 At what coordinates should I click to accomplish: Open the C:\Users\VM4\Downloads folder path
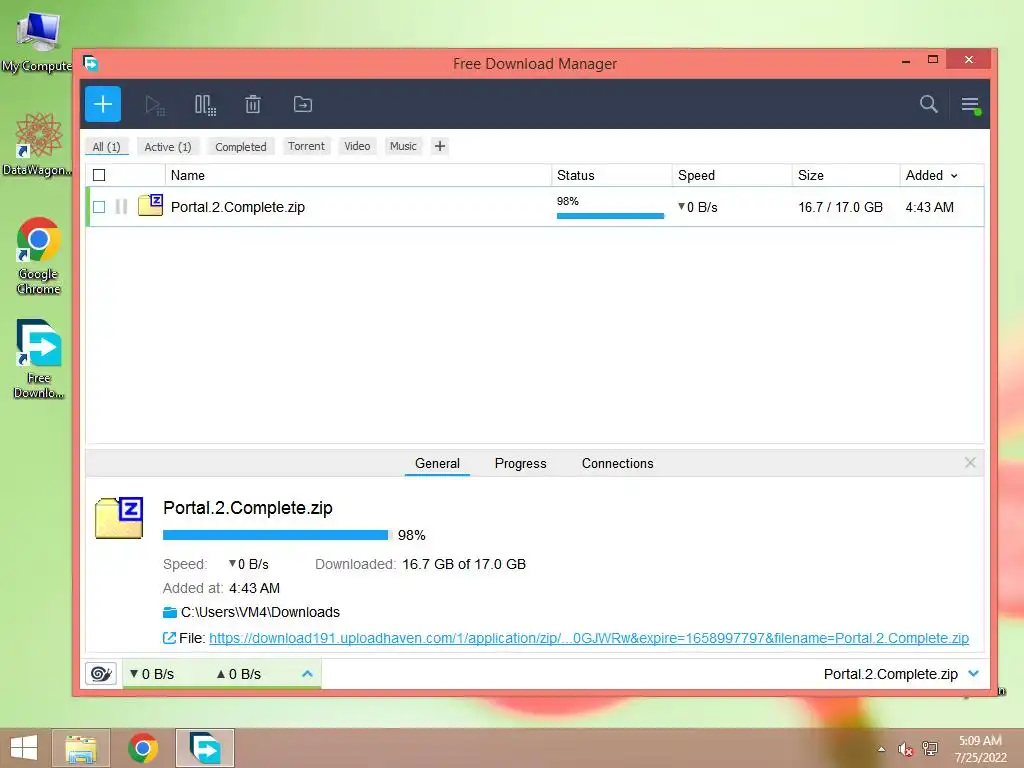point(260,612)
